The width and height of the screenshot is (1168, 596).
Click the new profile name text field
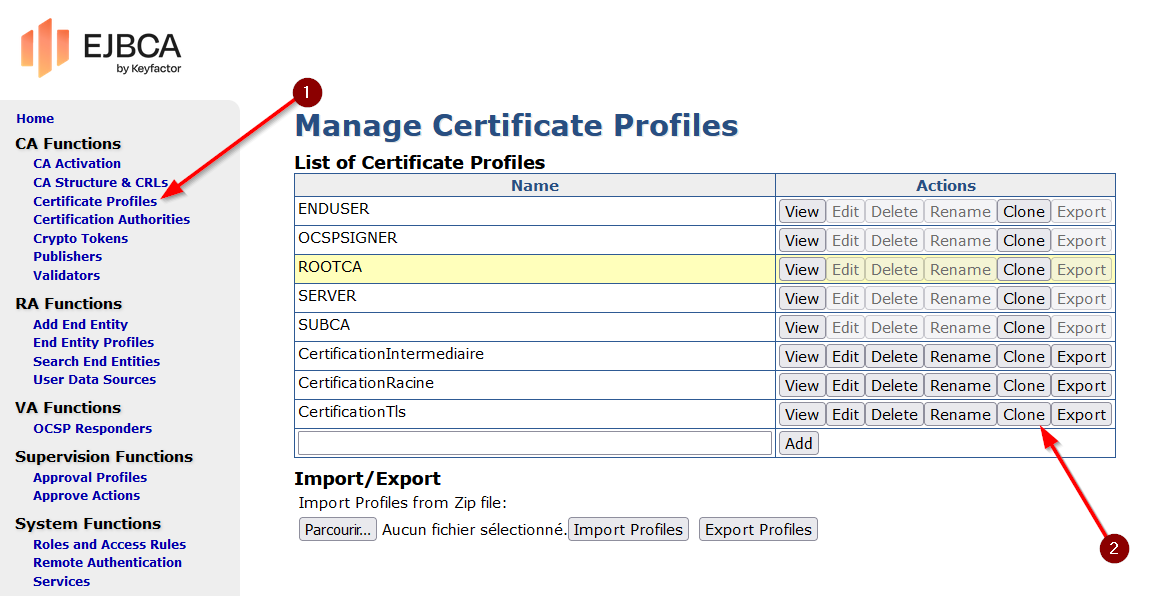[534, 443]
